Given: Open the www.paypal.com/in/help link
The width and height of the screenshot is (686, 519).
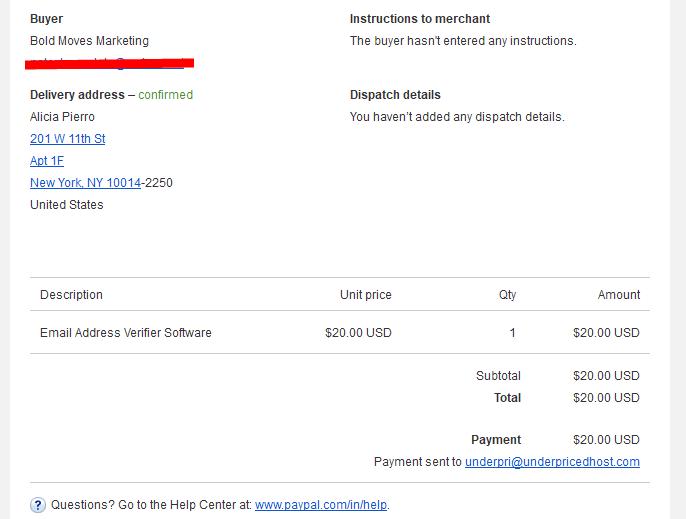Looking at the screenshot, I should click(321, 505).
